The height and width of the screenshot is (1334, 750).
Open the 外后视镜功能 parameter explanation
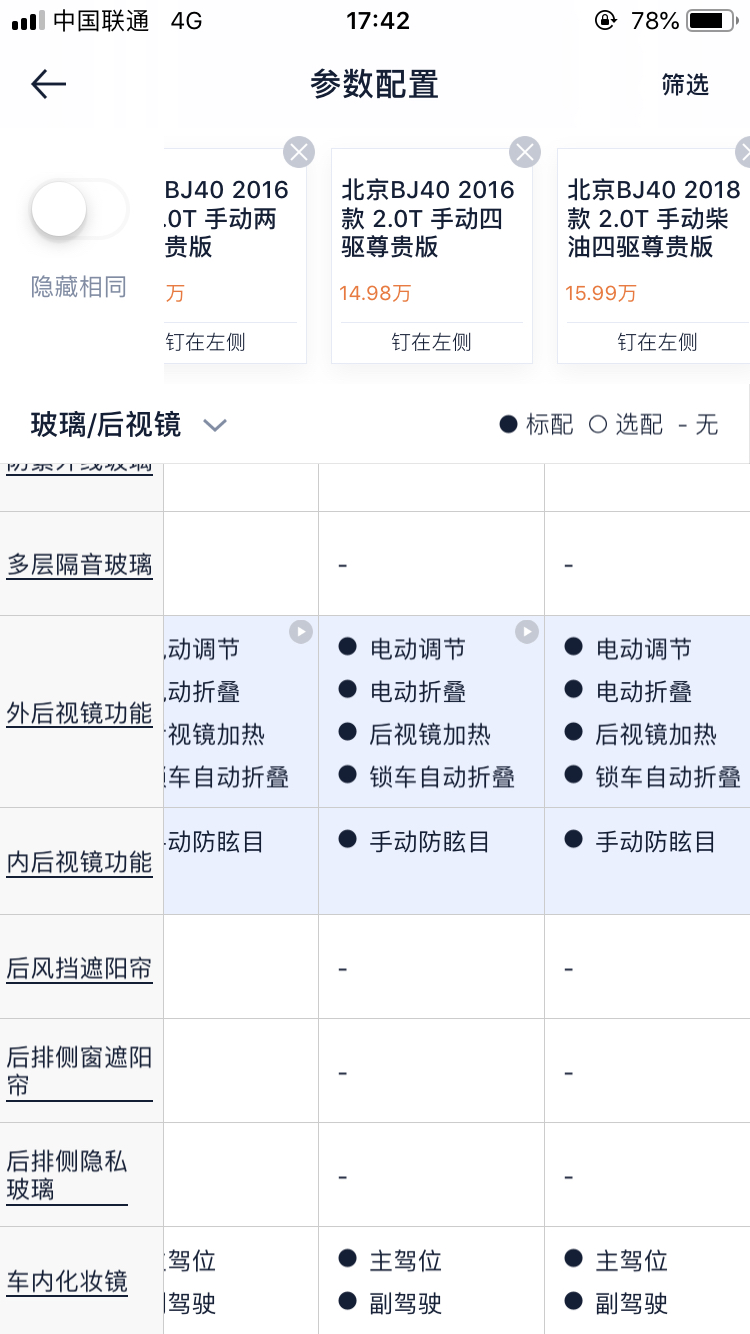click(80, 713)
